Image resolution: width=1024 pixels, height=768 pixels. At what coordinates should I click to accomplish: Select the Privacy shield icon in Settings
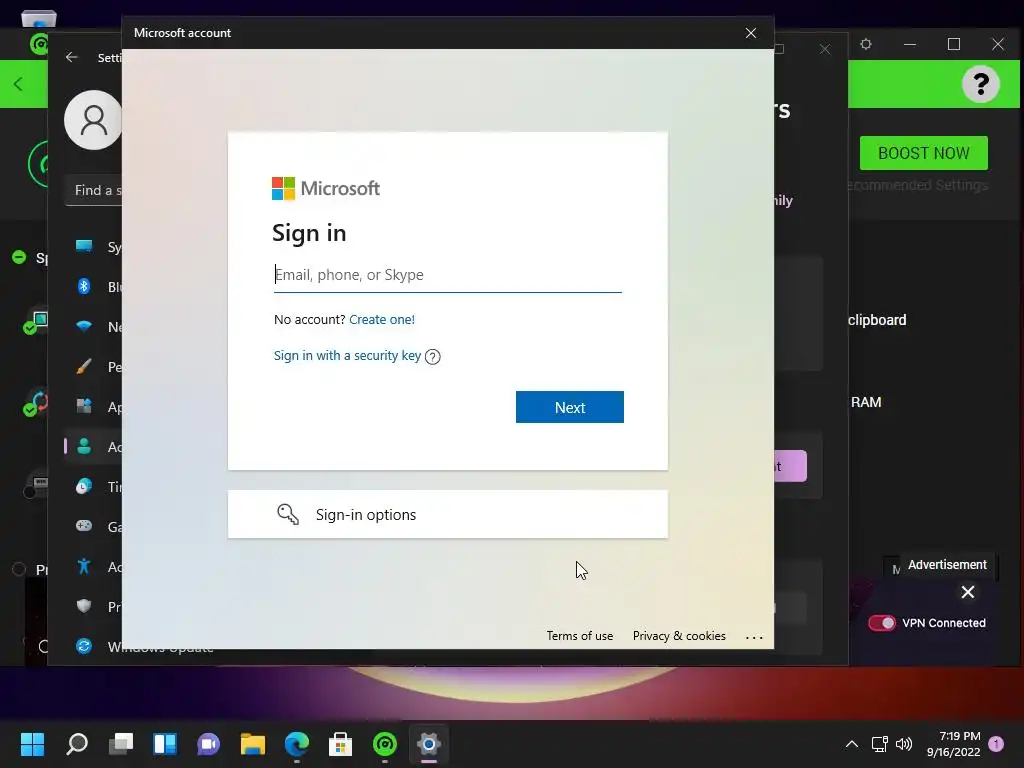84,606
